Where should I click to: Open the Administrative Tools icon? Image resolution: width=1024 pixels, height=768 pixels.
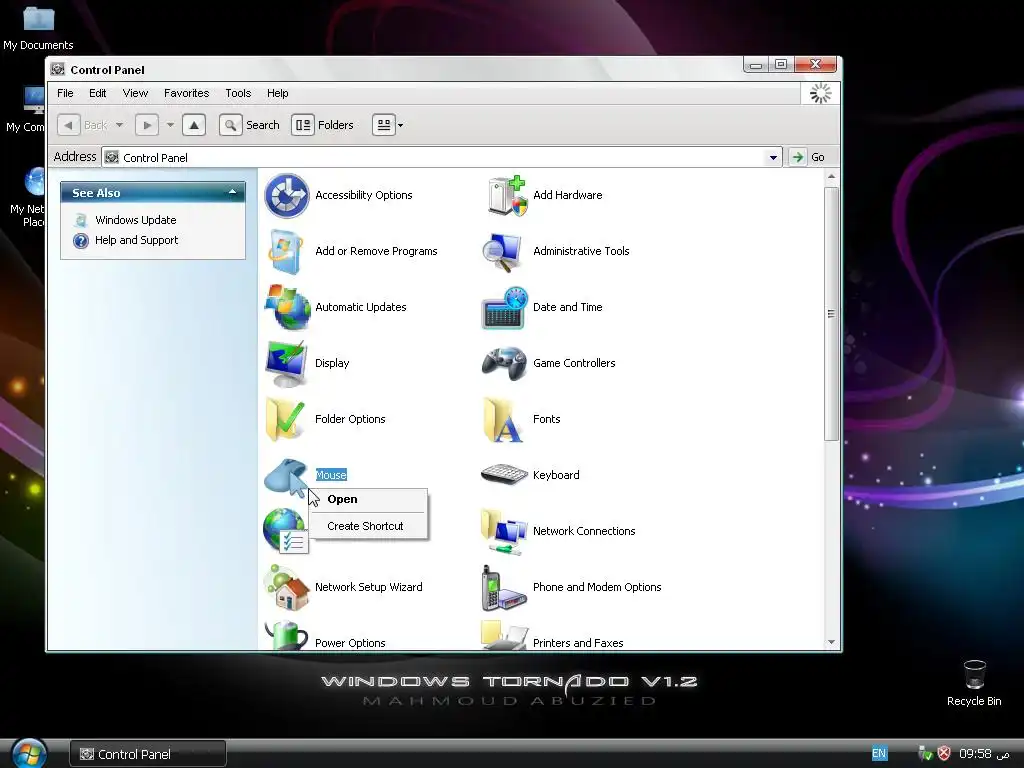(502, 251)
